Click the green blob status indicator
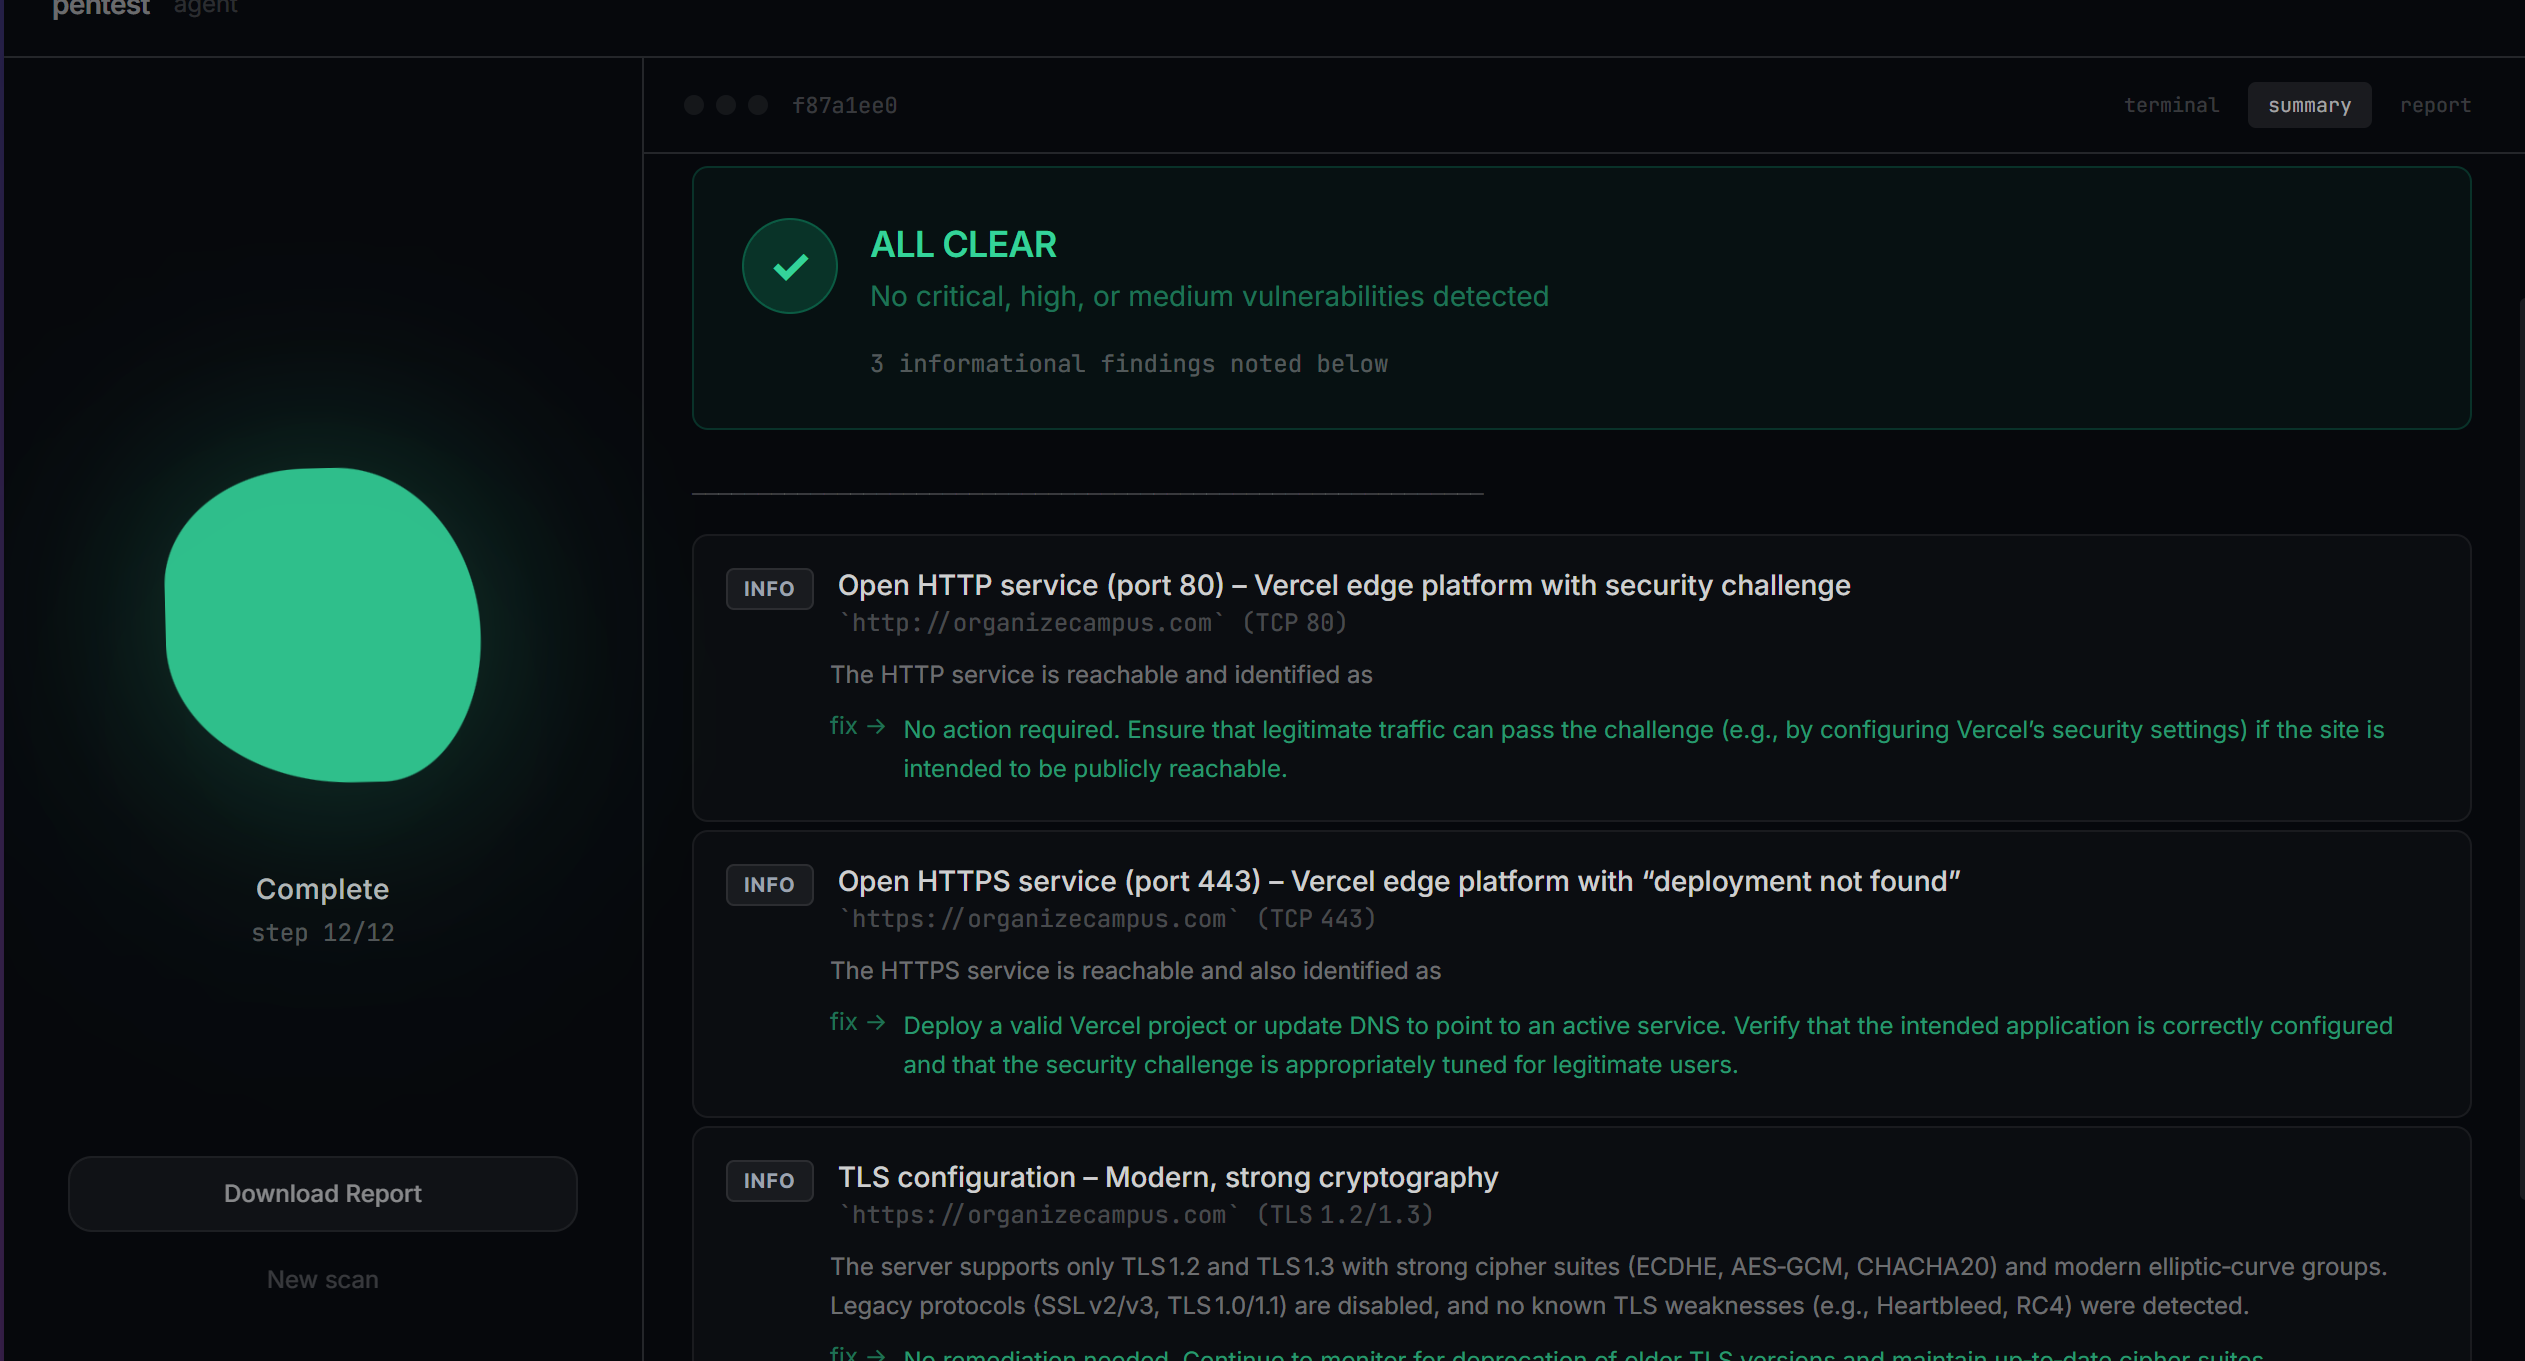Viewport: 2525px width, 1361px height. [323, 625]
